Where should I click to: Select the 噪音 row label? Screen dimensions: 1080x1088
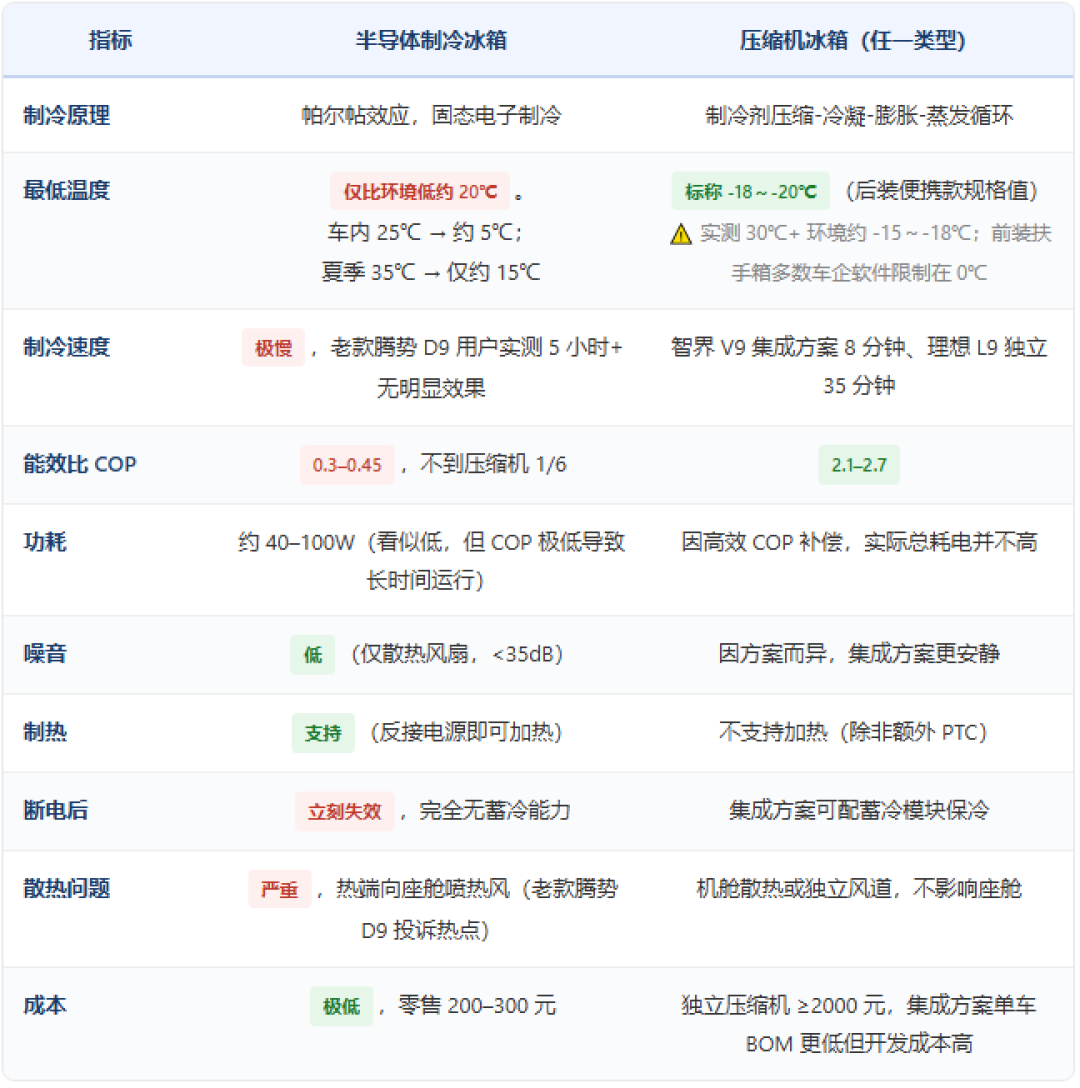[45, 654]
